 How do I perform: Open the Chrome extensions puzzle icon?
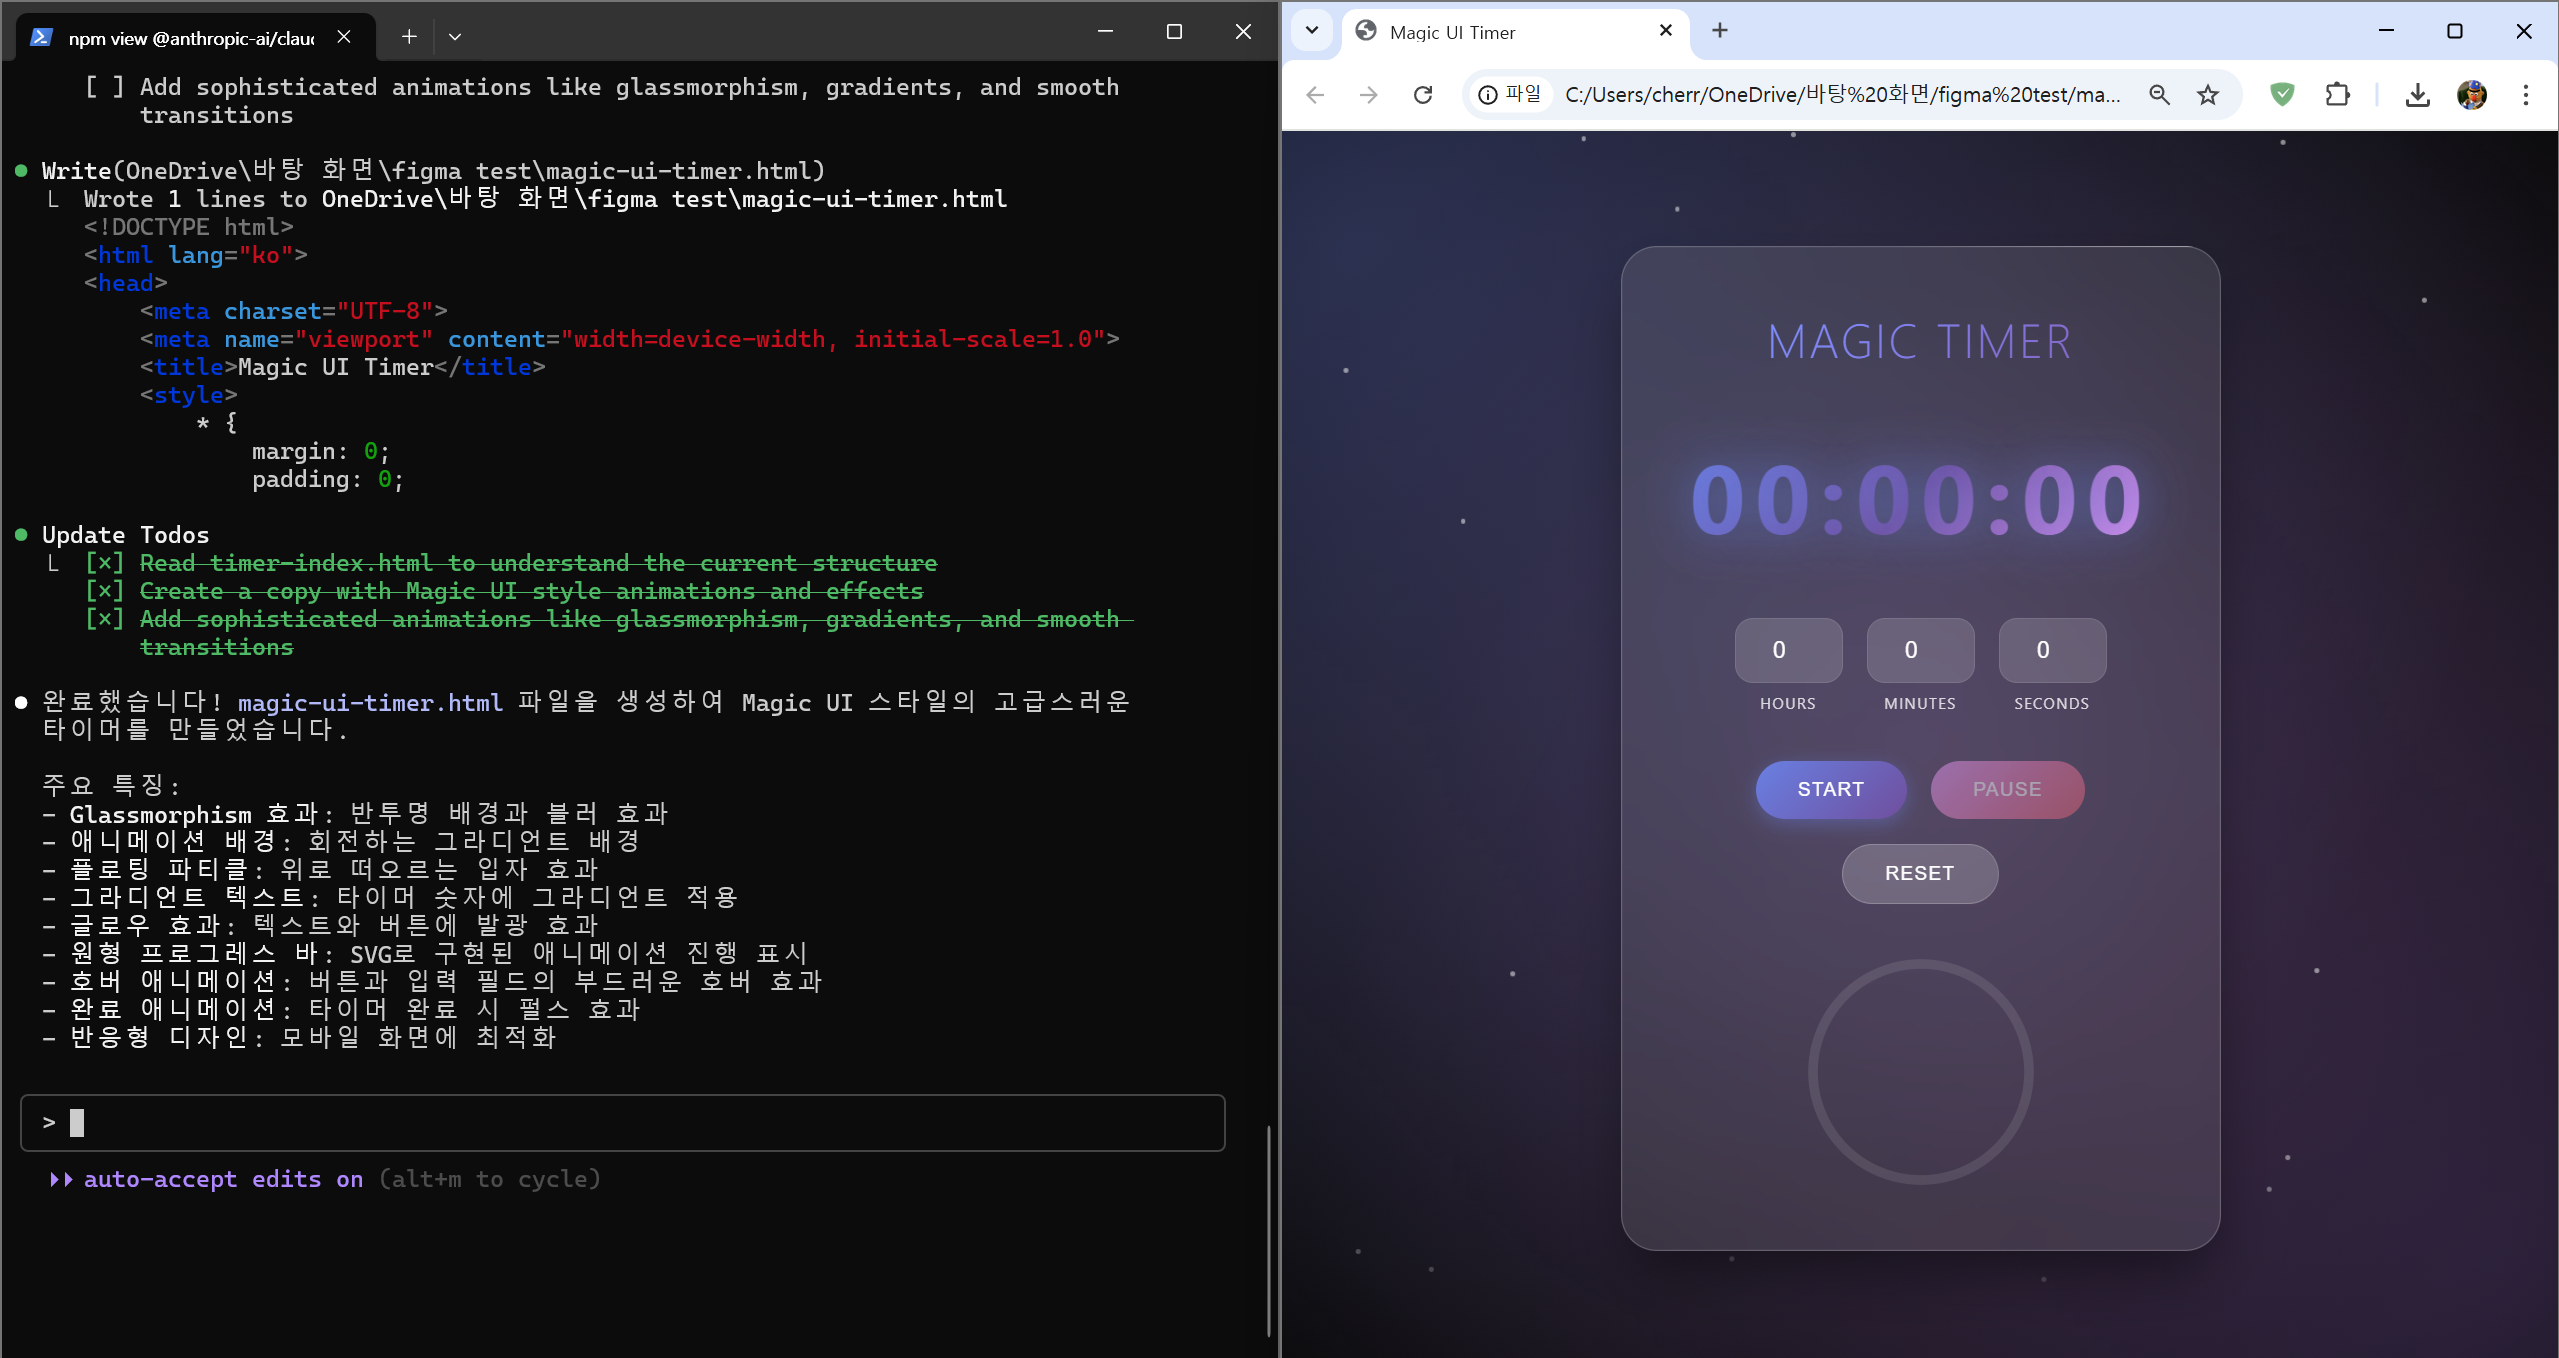coord(2337,95)
